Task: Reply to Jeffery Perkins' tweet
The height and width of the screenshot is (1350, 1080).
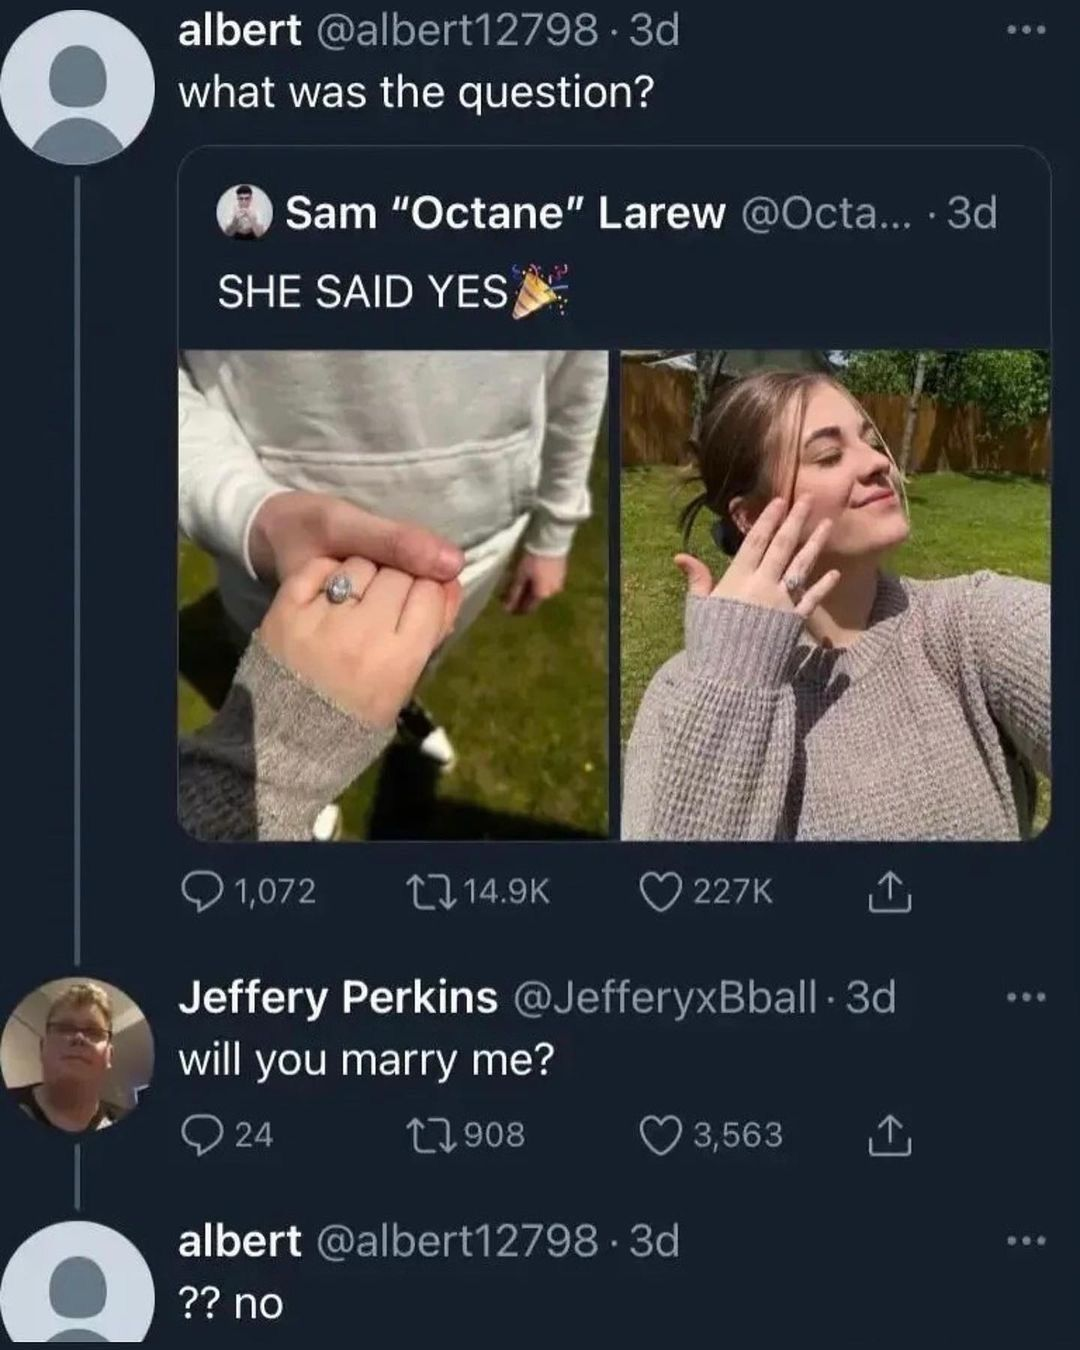Action: pyautogui.click(x=202, y=1134)
